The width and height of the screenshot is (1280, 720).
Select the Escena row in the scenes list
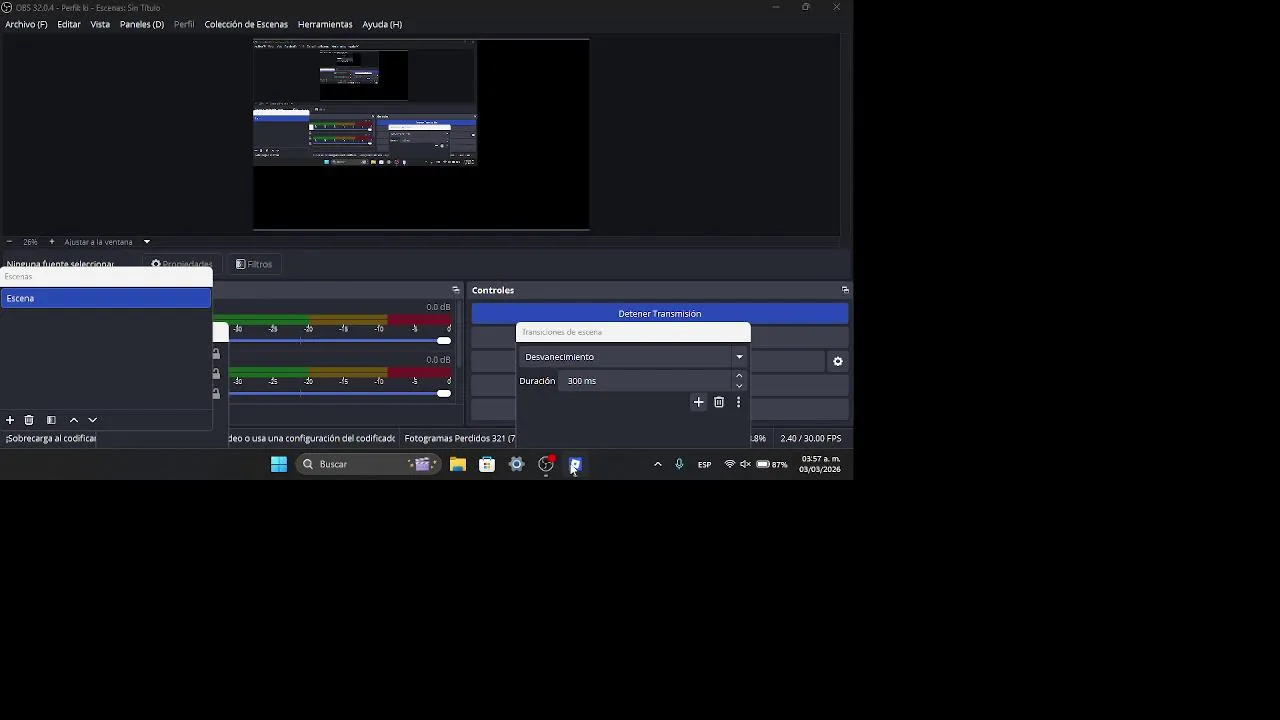[106, 298]
